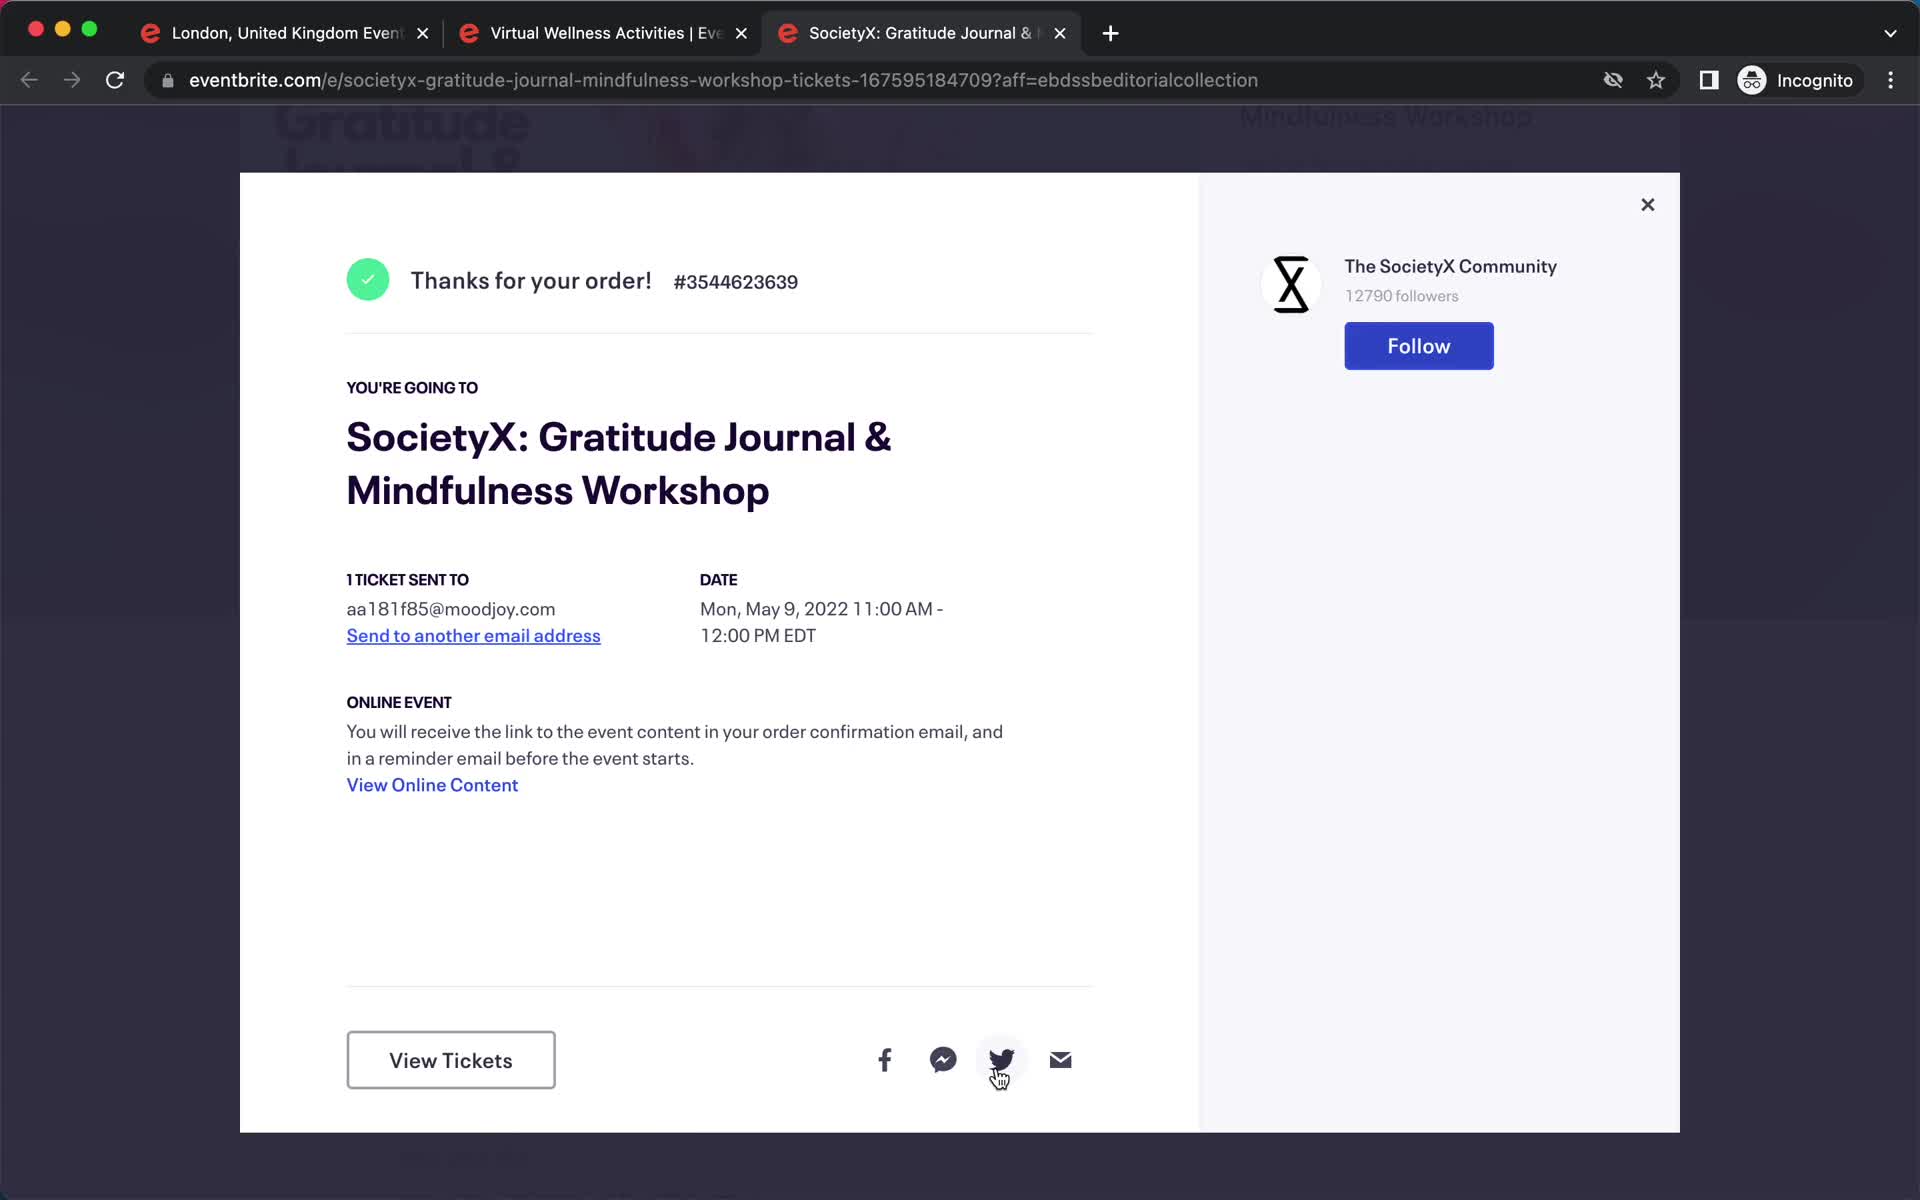Viewport: 1920px width, 1200px height.
Task: Click the Messenger share icon
Action: tap(943, 1060)
